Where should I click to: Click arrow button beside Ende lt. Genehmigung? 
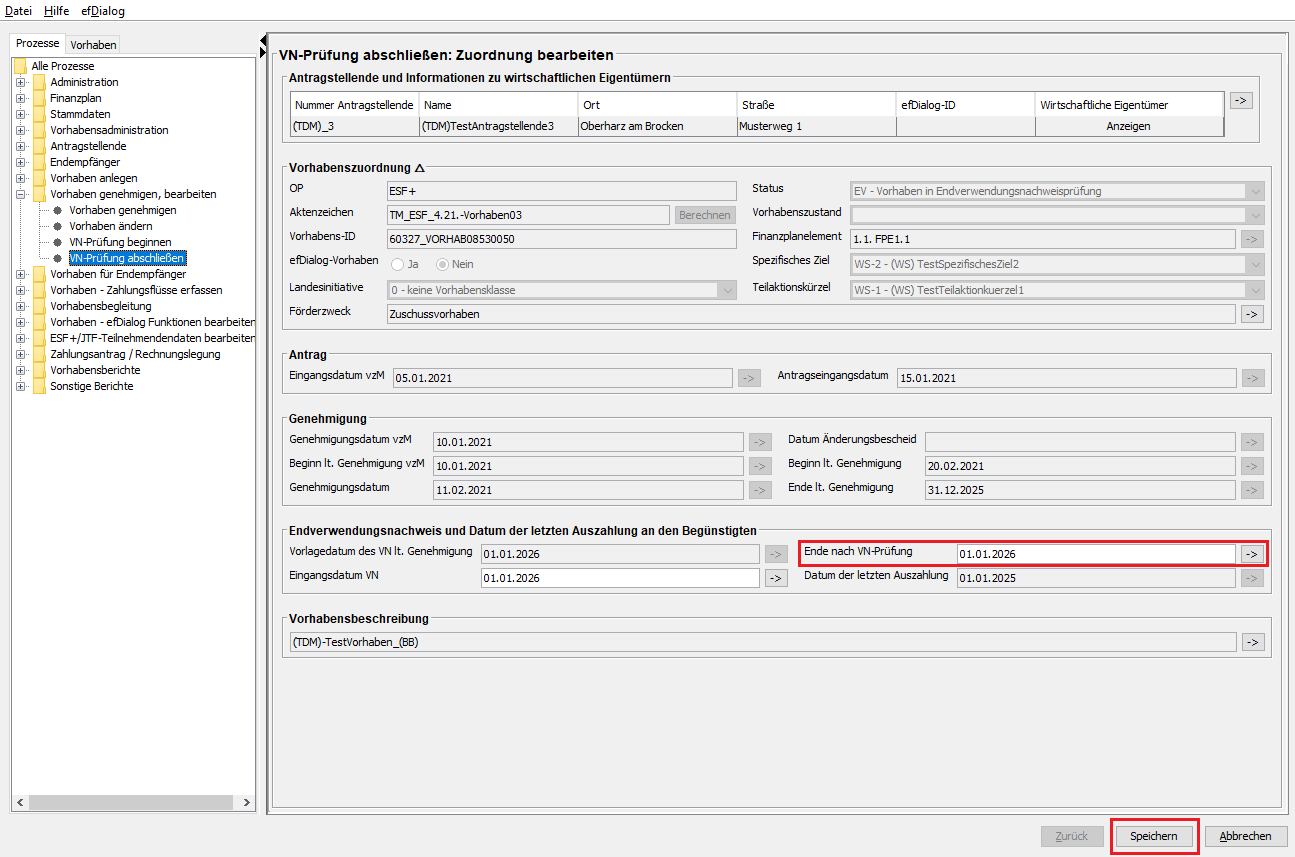(1252, 490)
